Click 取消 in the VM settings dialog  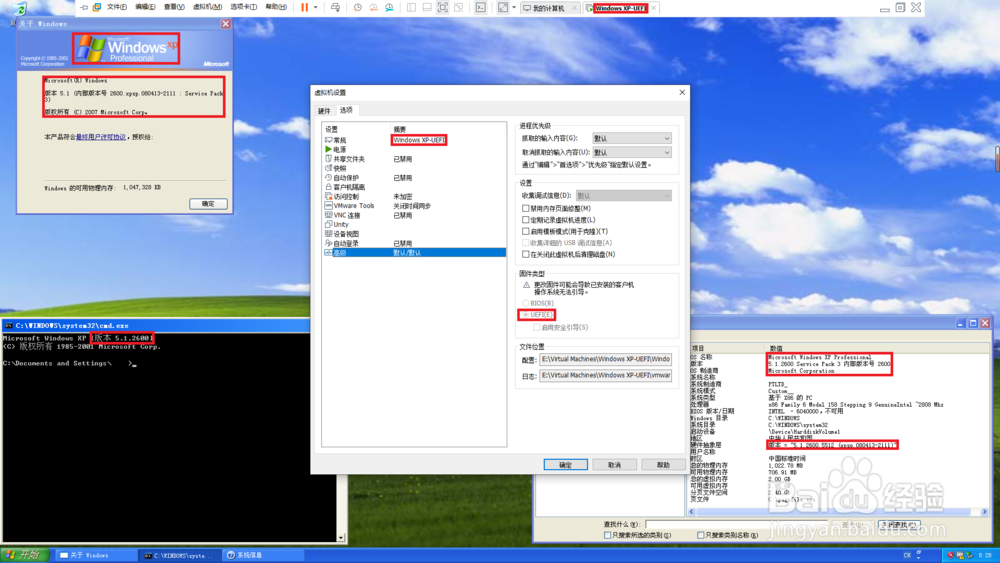614,465
